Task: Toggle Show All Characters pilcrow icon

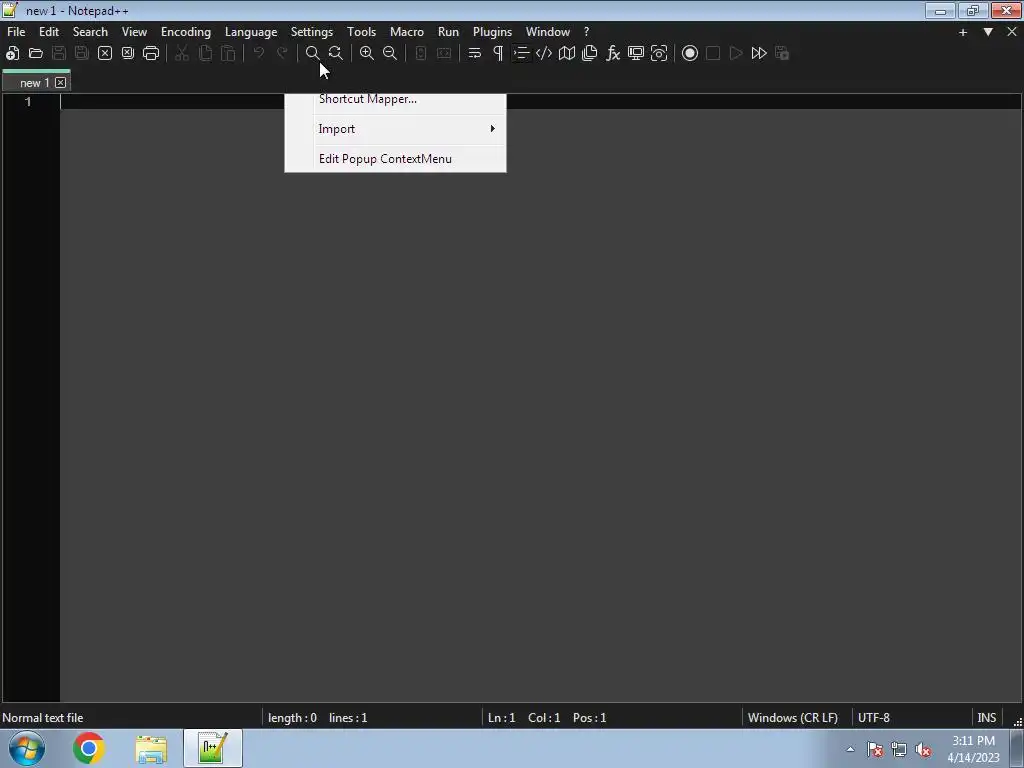Action: (498, 54)
